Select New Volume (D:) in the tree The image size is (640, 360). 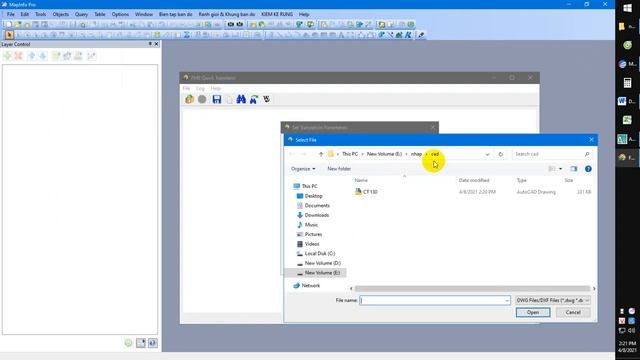click(x=322, y=263)
